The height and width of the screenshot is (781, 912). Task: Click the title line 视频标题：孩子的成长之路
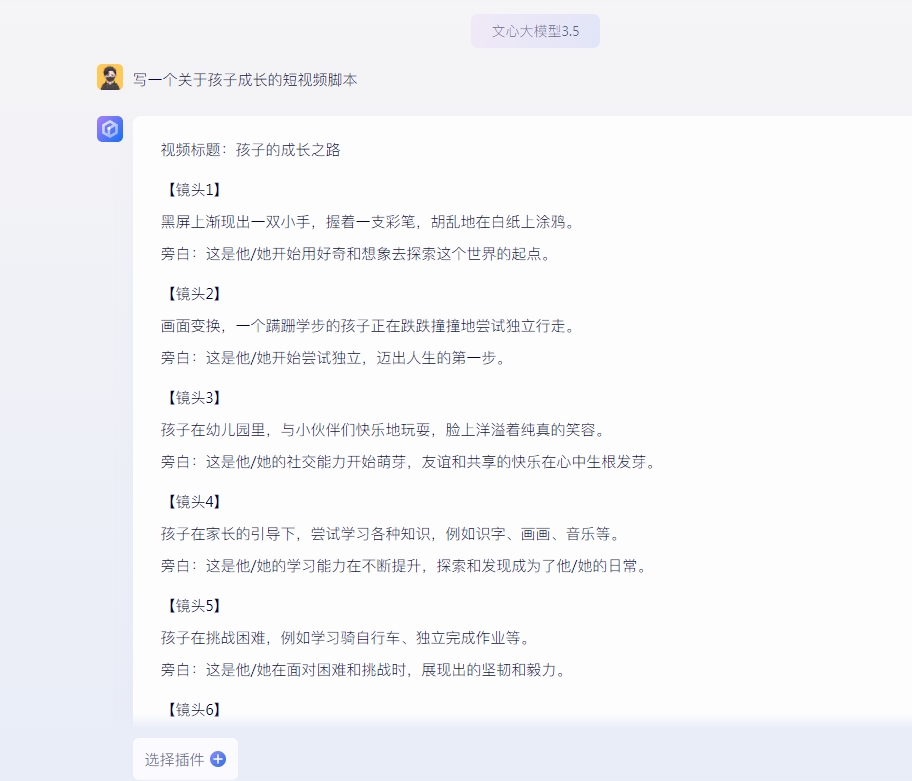pos(251,150)
